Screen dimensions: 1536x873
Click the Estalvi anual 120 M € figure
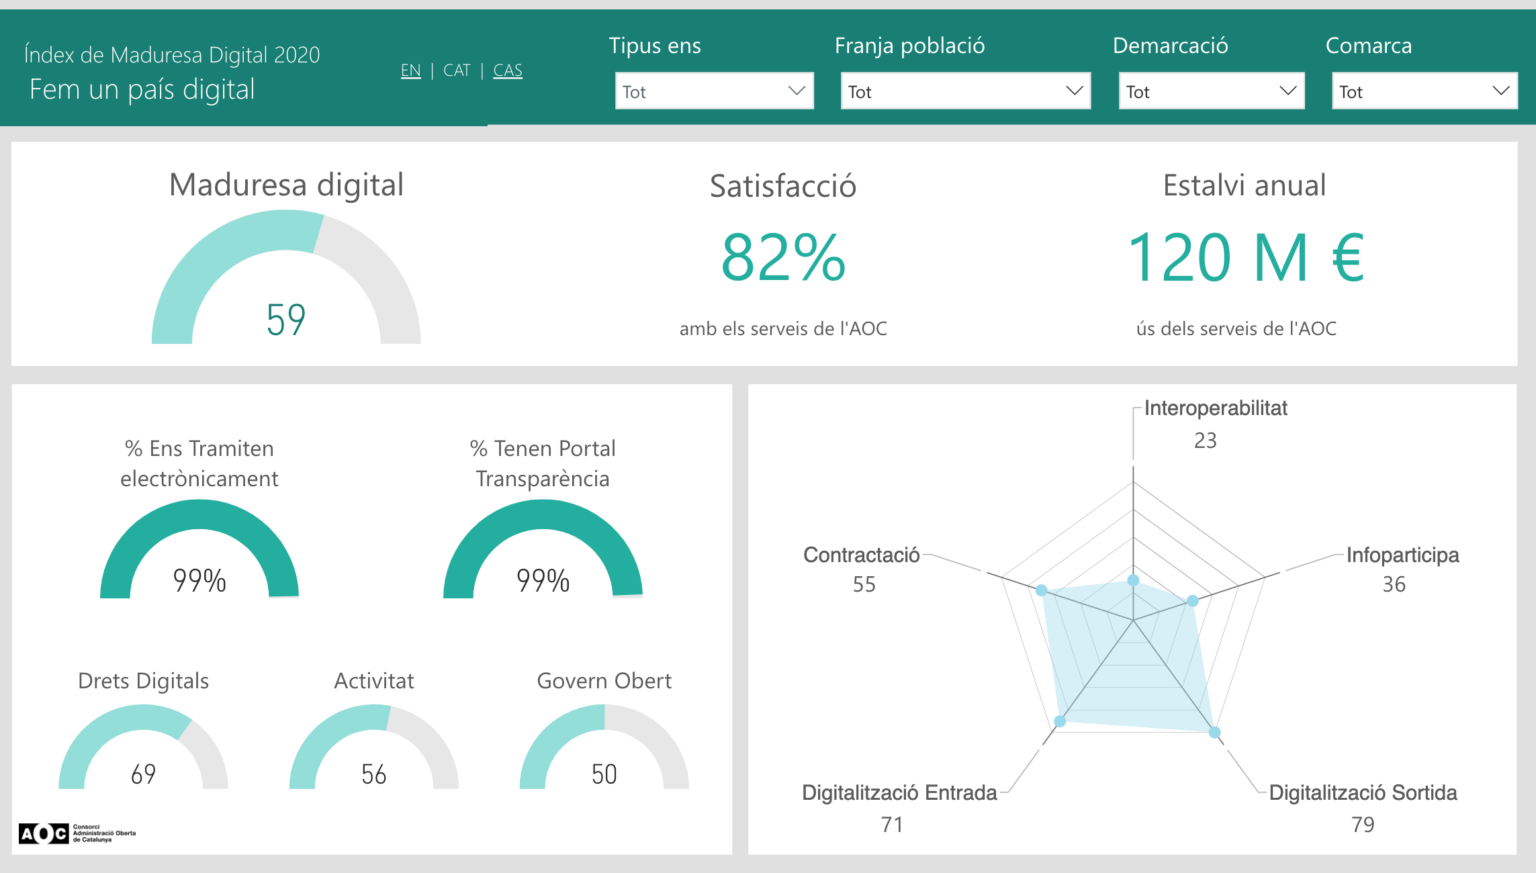pos(1245,258)
